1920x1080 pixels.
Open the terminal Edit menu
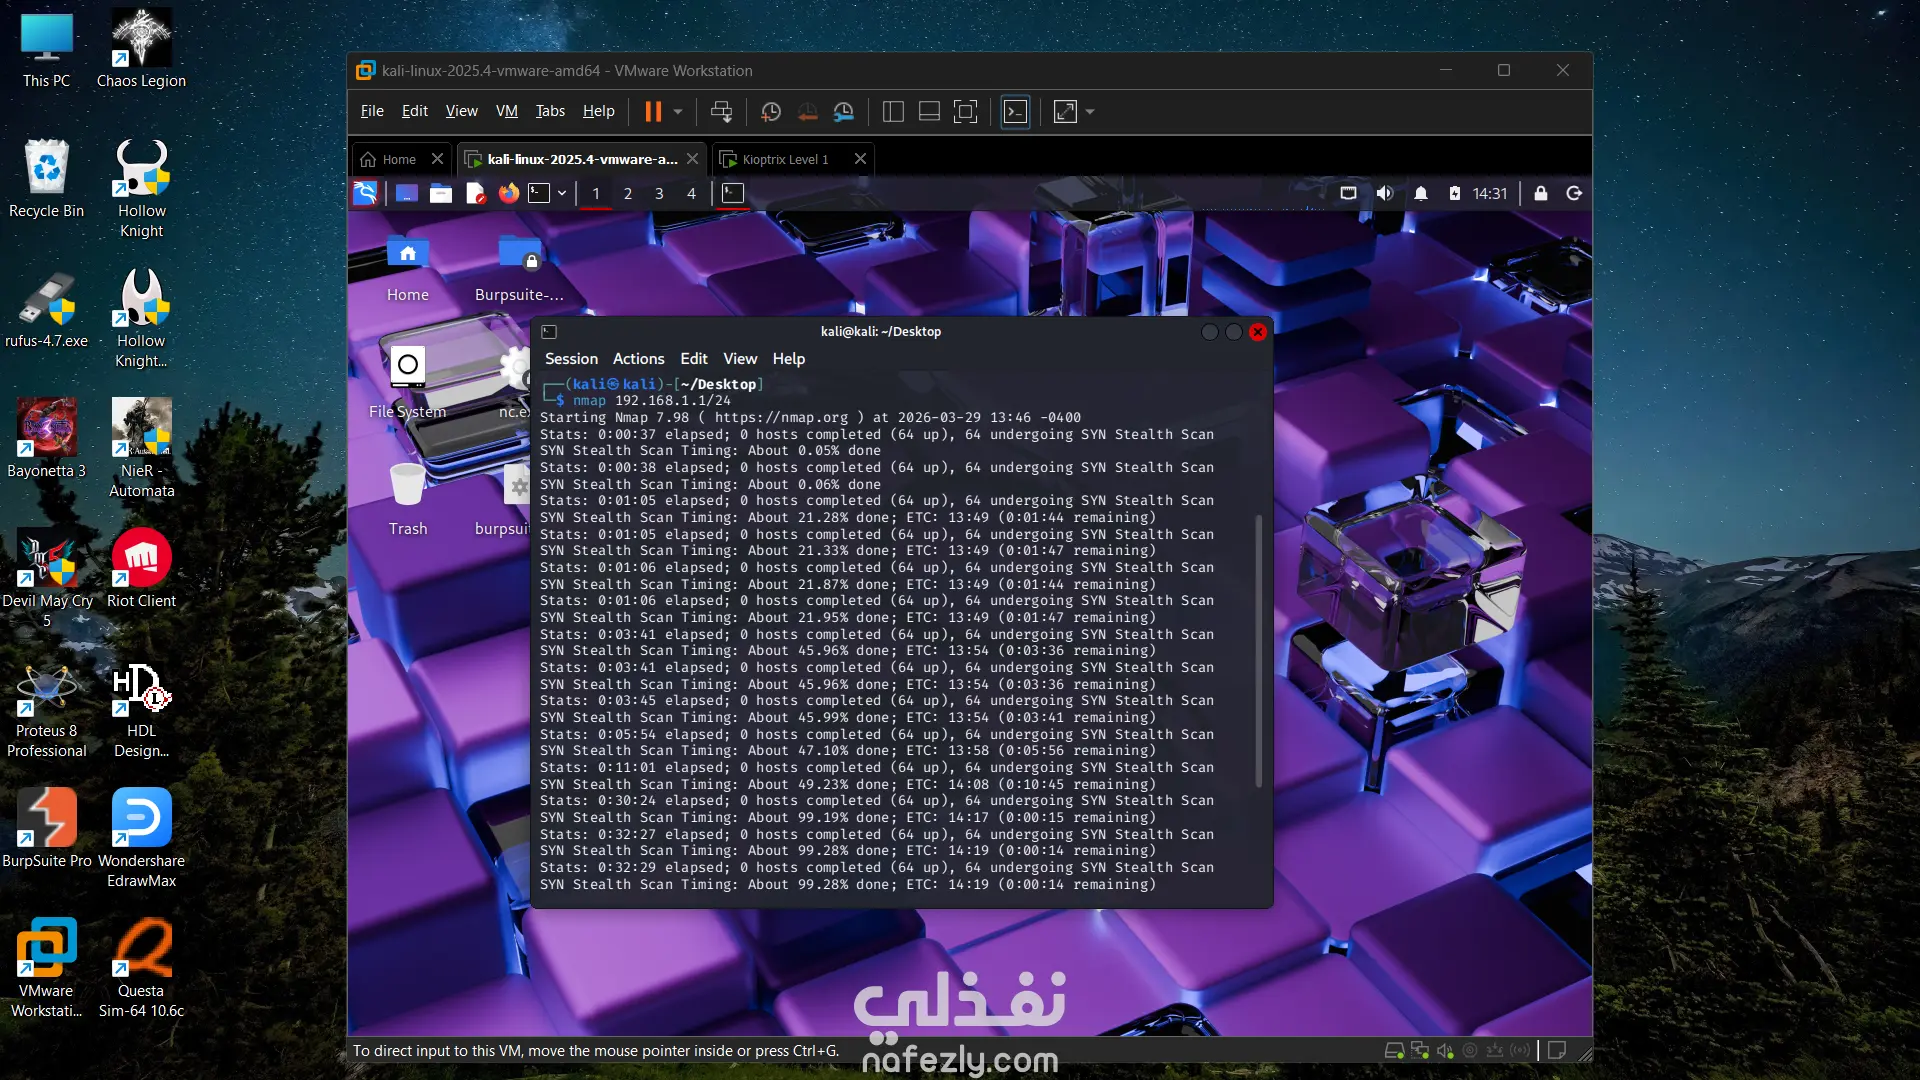(x=694, y=359)
